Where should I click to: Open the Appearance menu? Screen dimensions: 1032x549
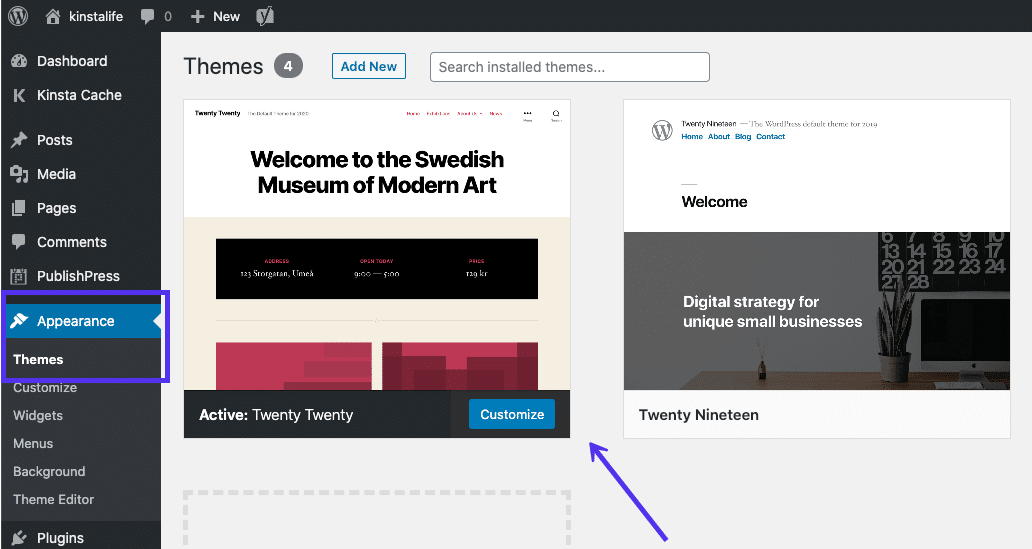click(75, 321)
